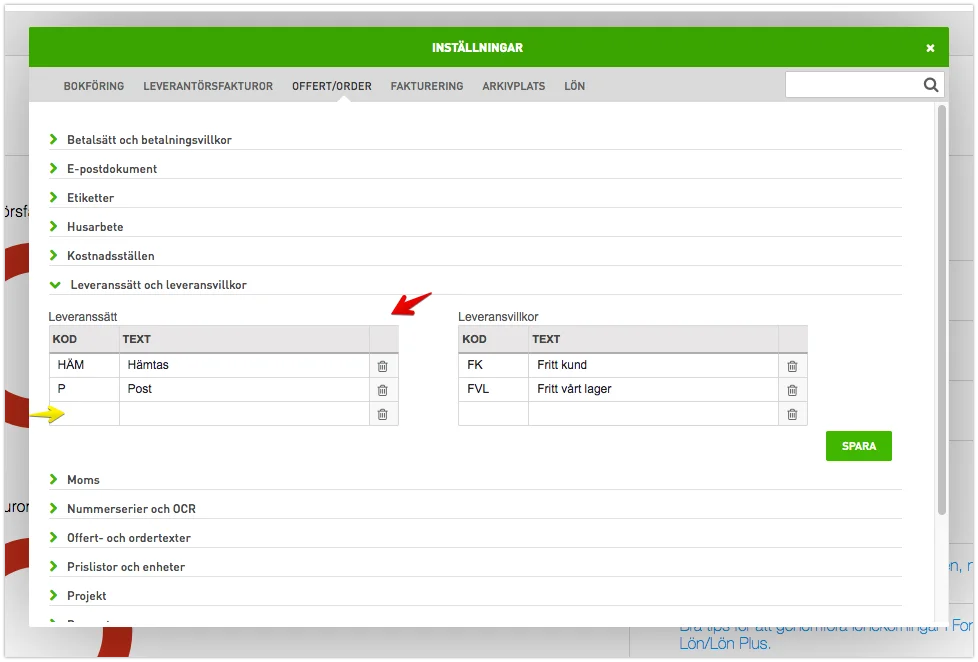Expand Offert- och ordertexter section

475,538
